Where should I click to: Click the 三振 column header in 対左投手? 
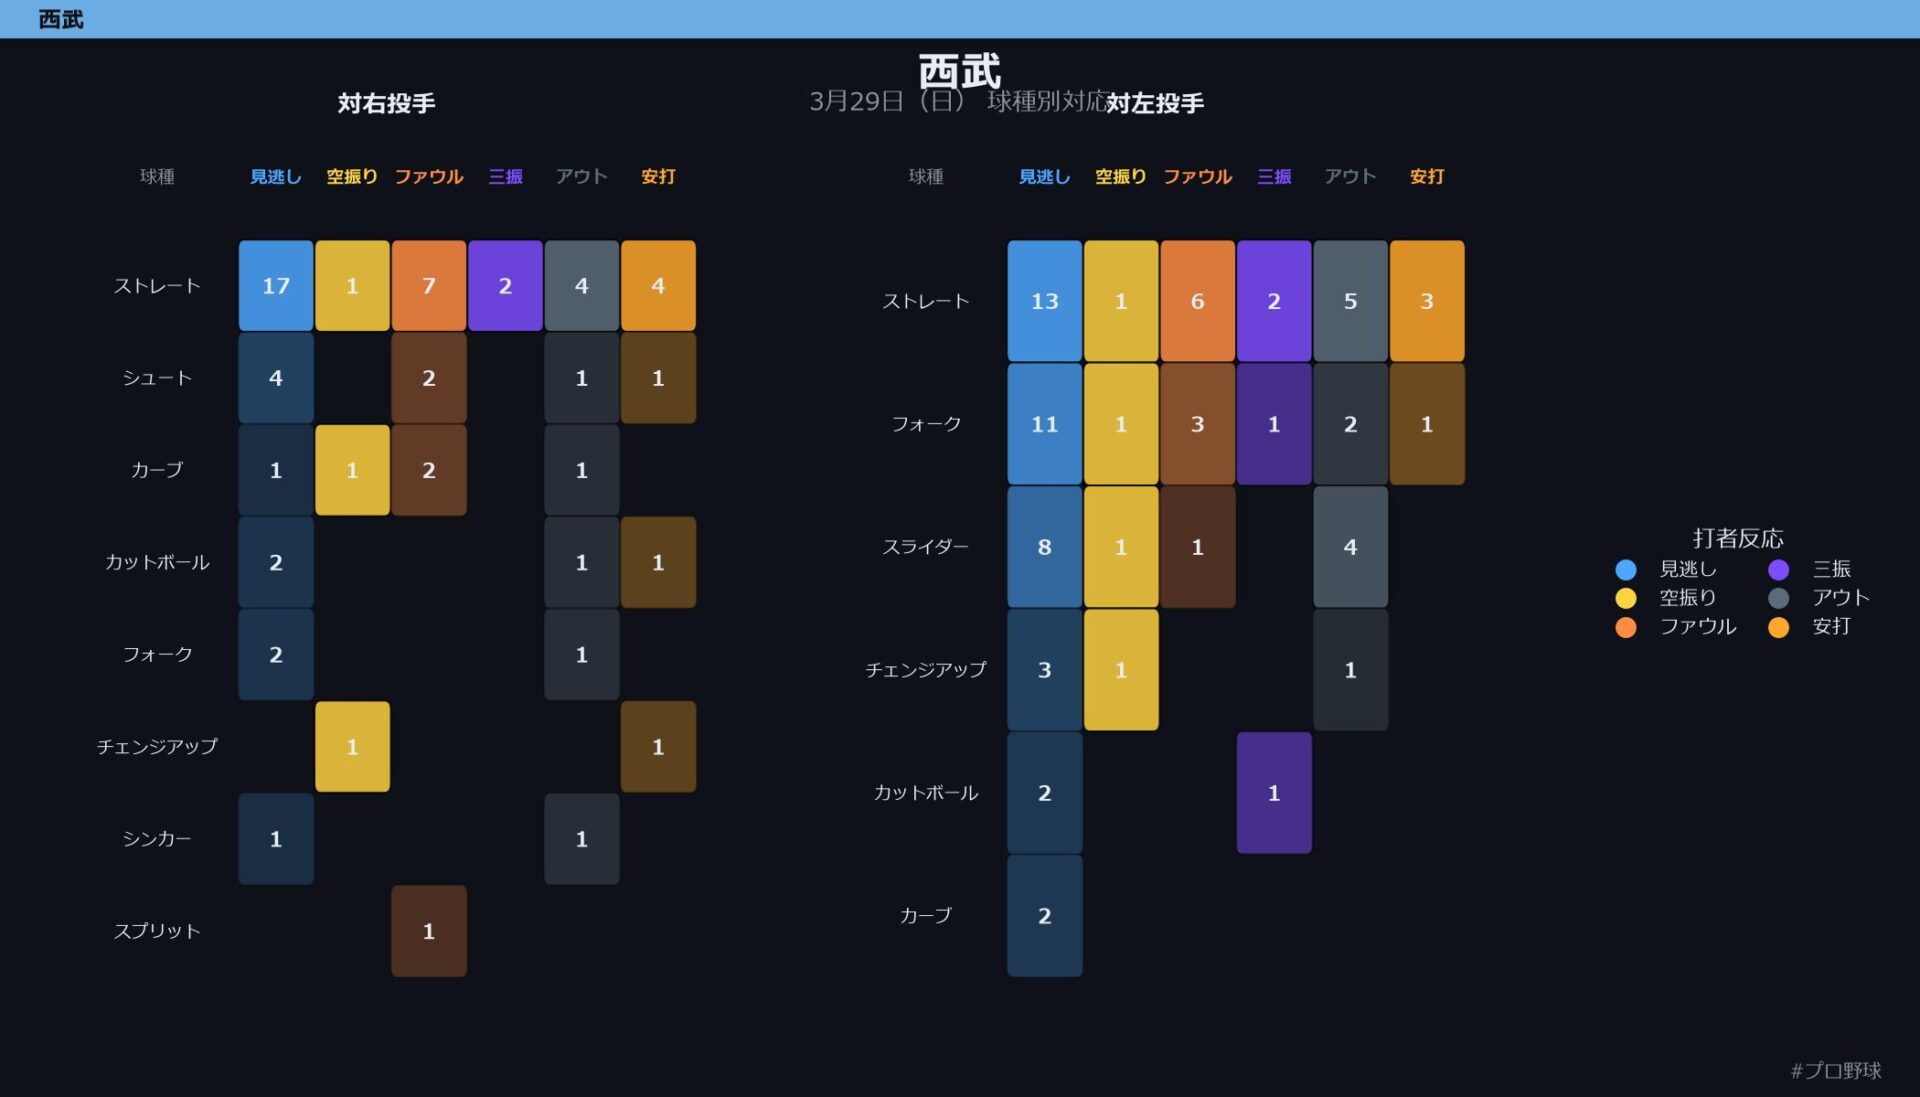point(1274,176)
